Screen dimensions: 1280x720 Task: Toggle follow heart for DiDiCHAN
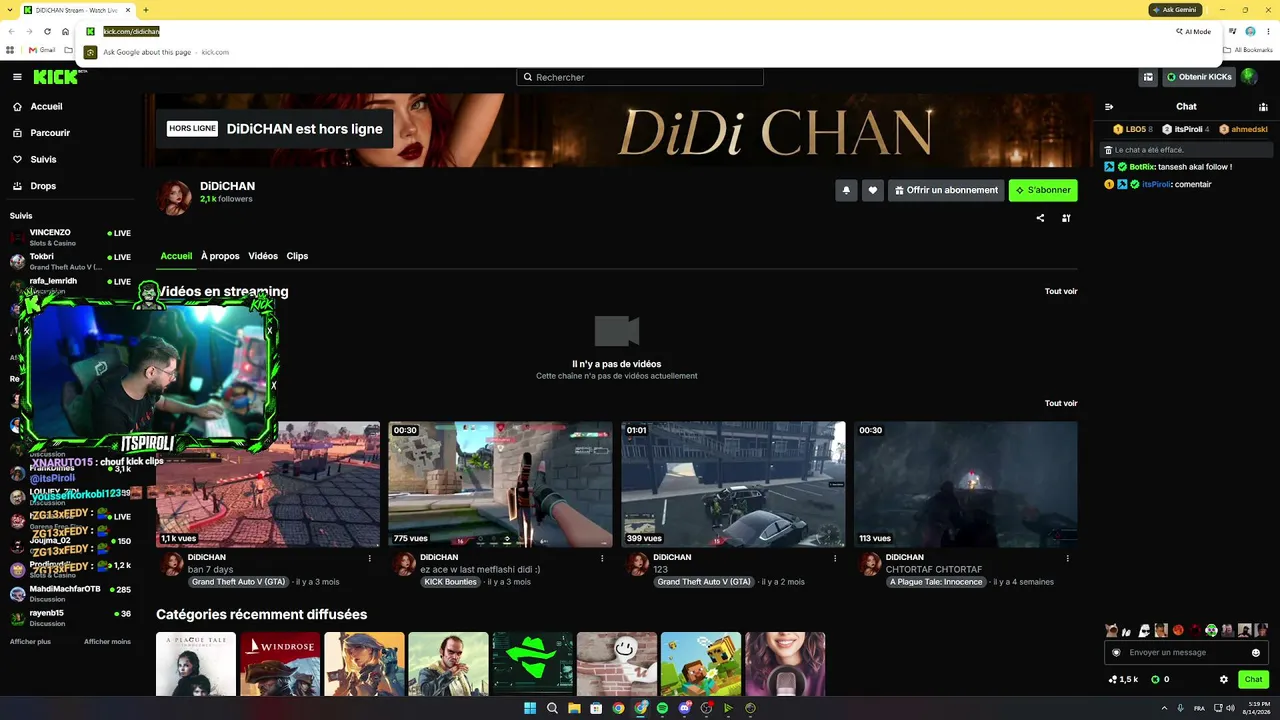873,190
